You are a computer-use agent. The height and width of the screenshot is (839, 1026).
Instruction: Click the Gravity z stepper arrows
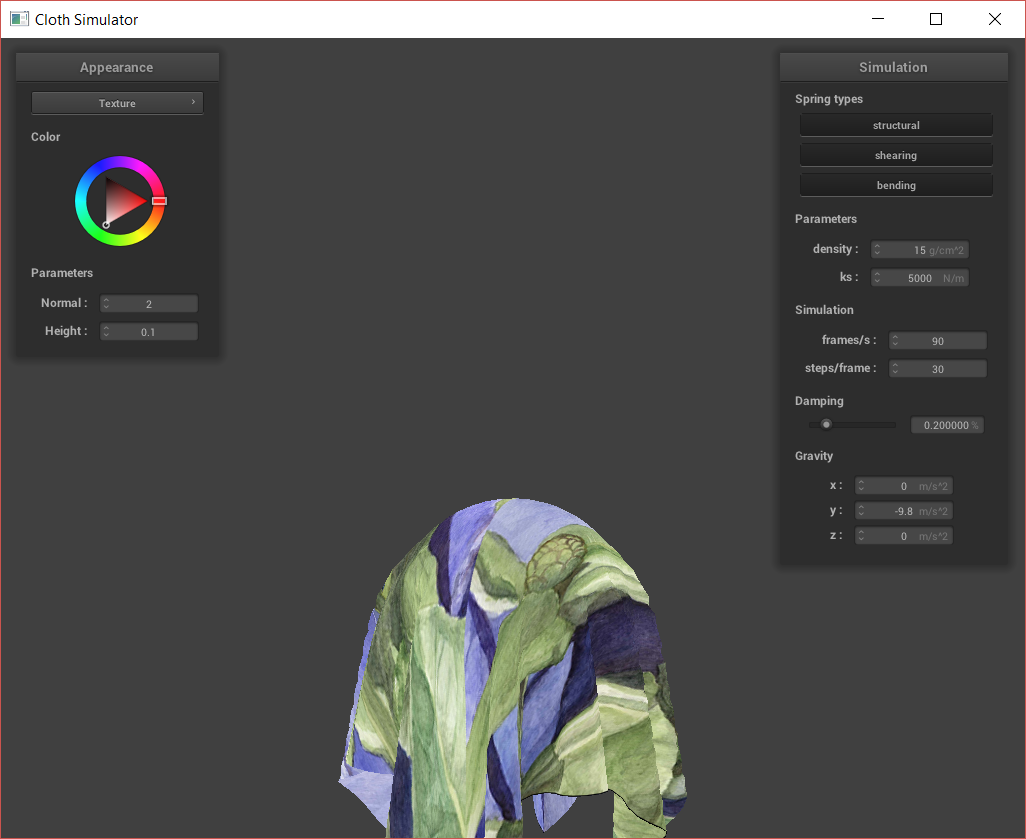click(x=861, y=536)
